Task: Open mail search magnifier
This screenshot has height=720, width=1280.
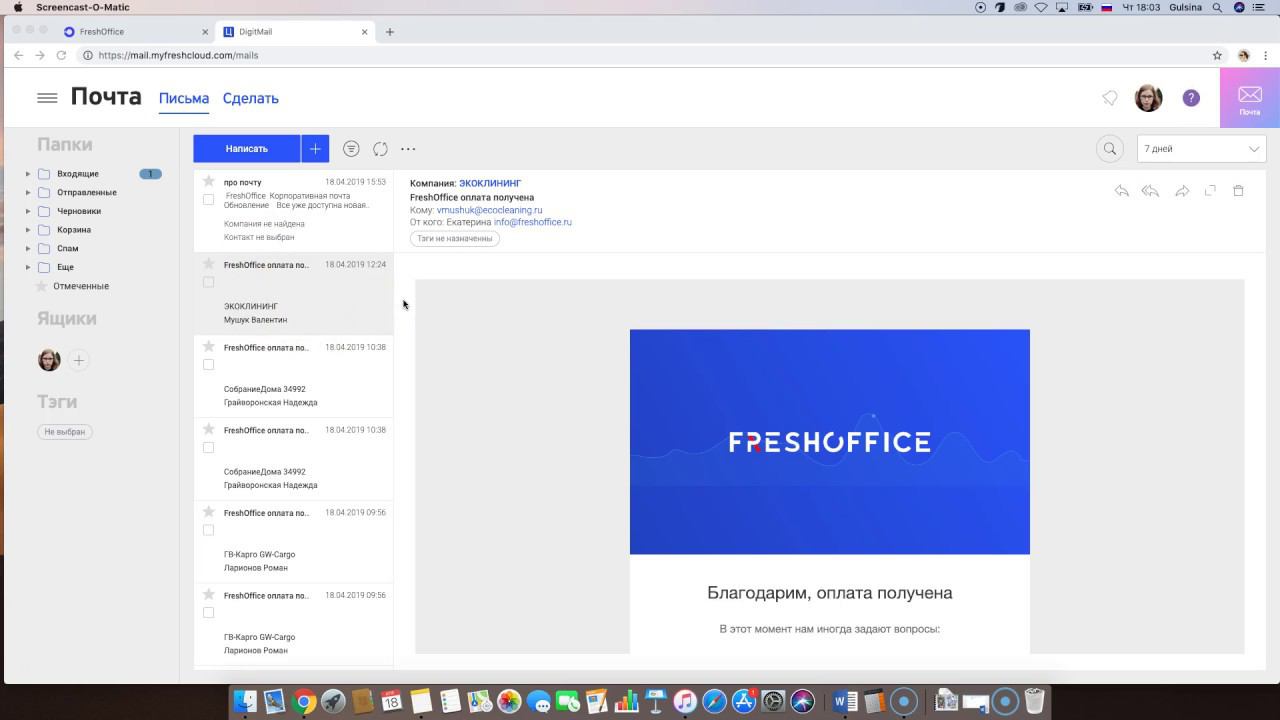Action: click(1110, 148)
